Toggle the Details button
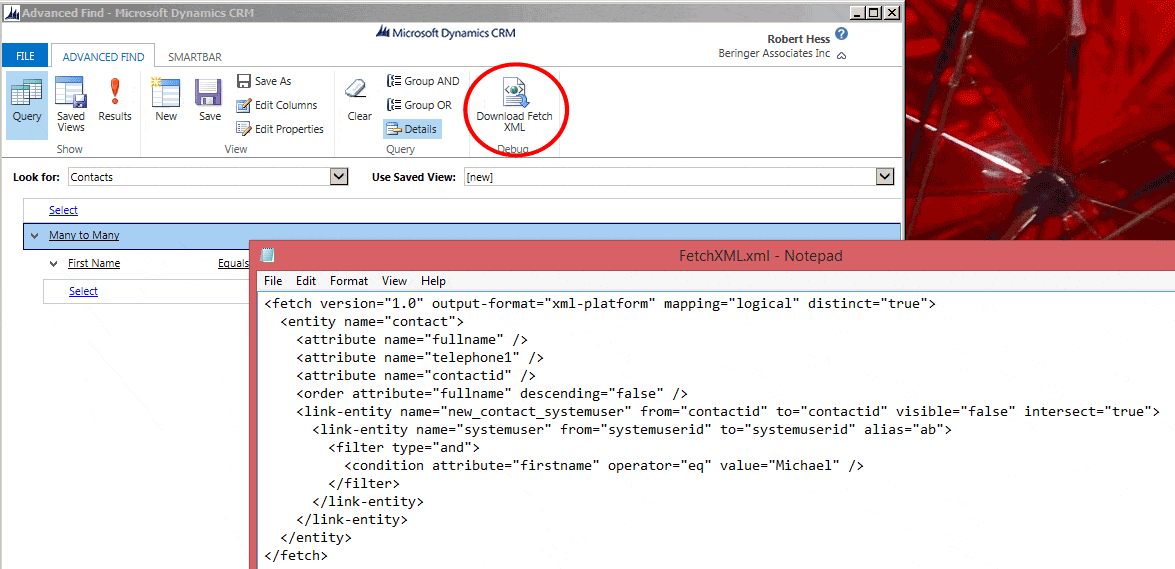The height and width of the screenshot is (569, 1175). coord(411,129)
